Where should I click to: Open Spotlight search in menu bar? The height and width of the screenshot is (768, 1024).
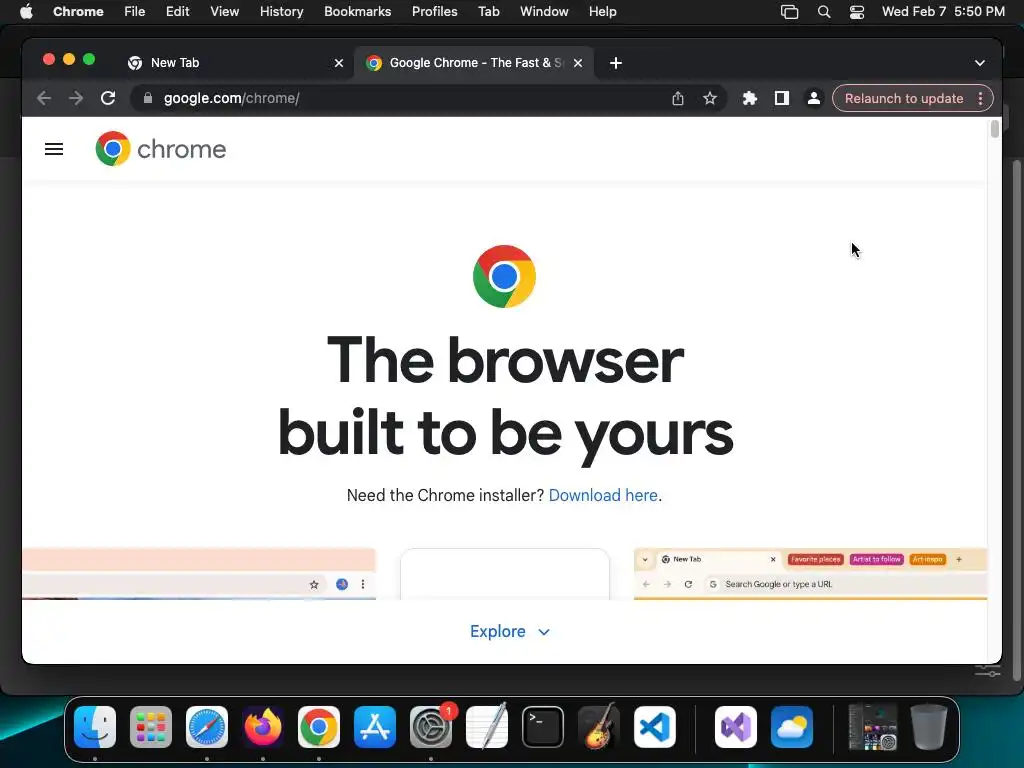tap(824, 12)
